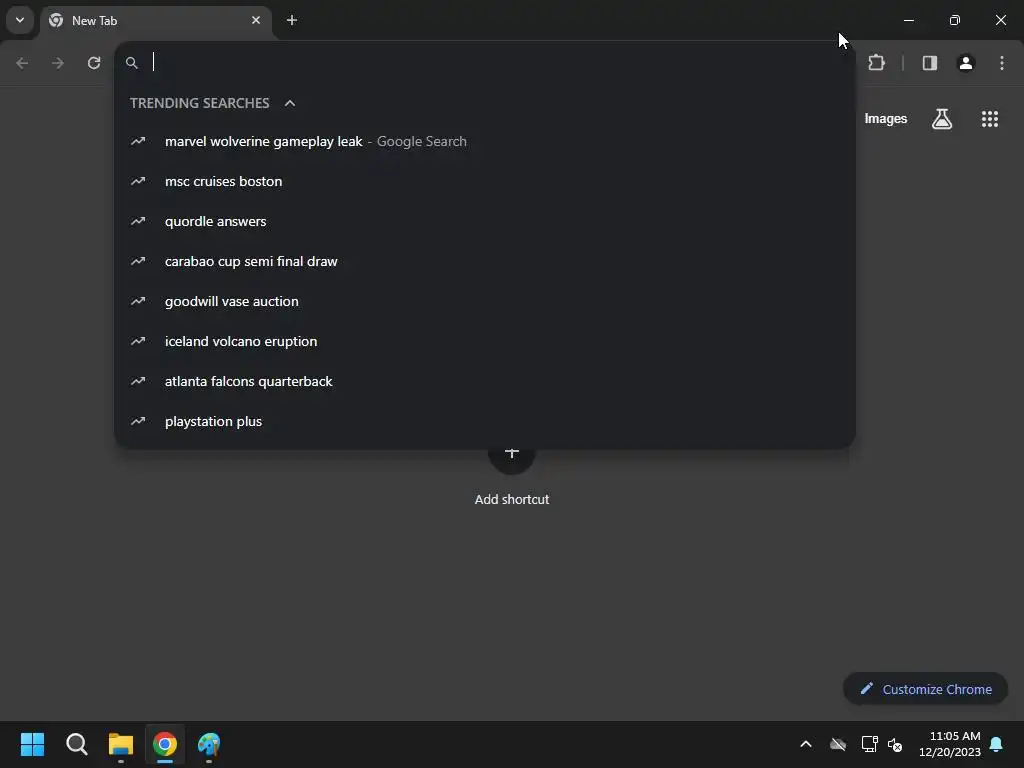
Task: Show hidden system tray icons
Action: (806, 744)
